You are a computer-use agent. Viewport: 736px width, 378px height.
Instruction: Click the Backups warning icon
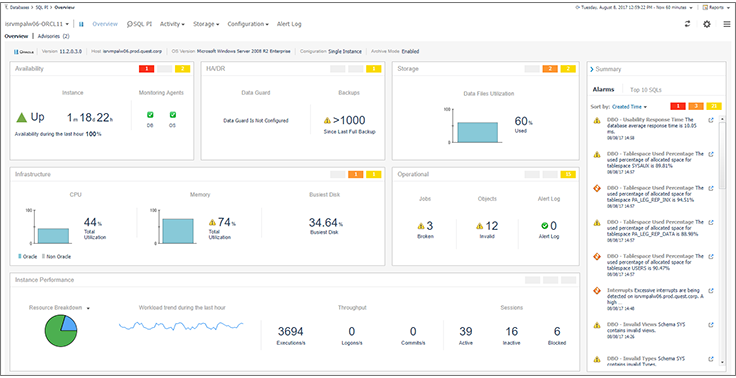pos(327,121)
